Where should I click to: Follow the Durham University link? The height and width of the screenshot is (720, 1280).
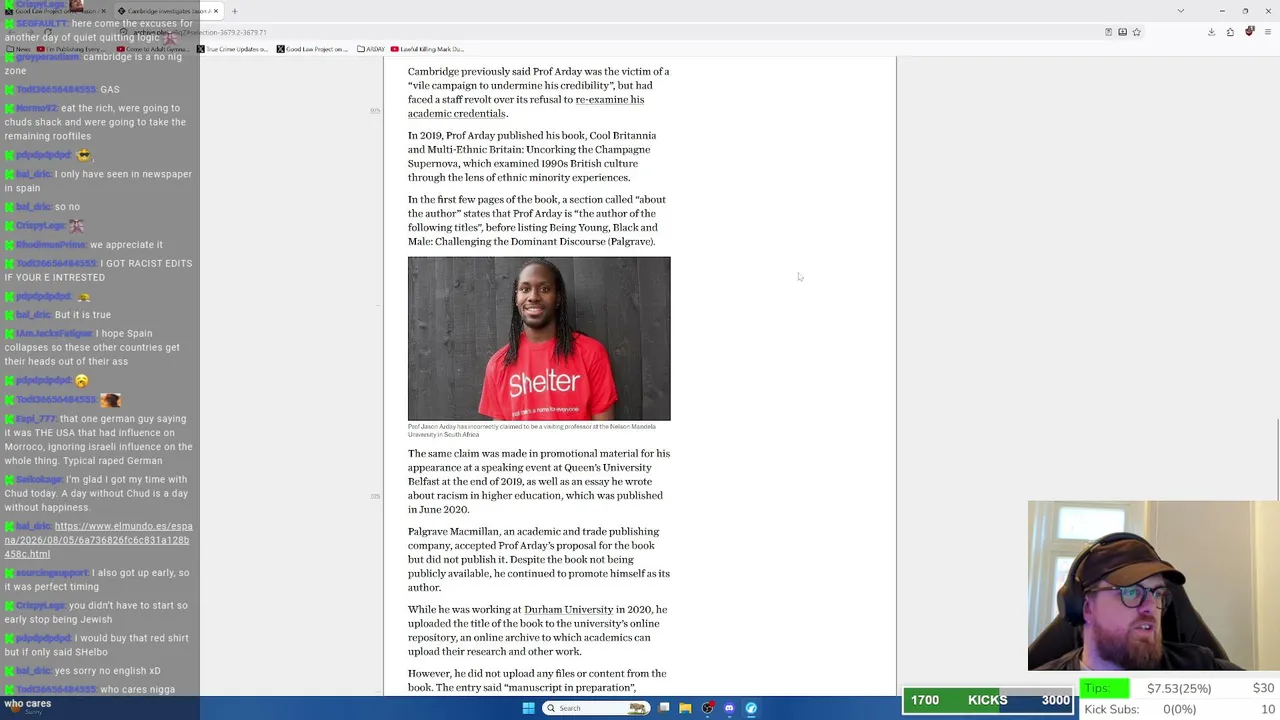[x=568, y=609]
